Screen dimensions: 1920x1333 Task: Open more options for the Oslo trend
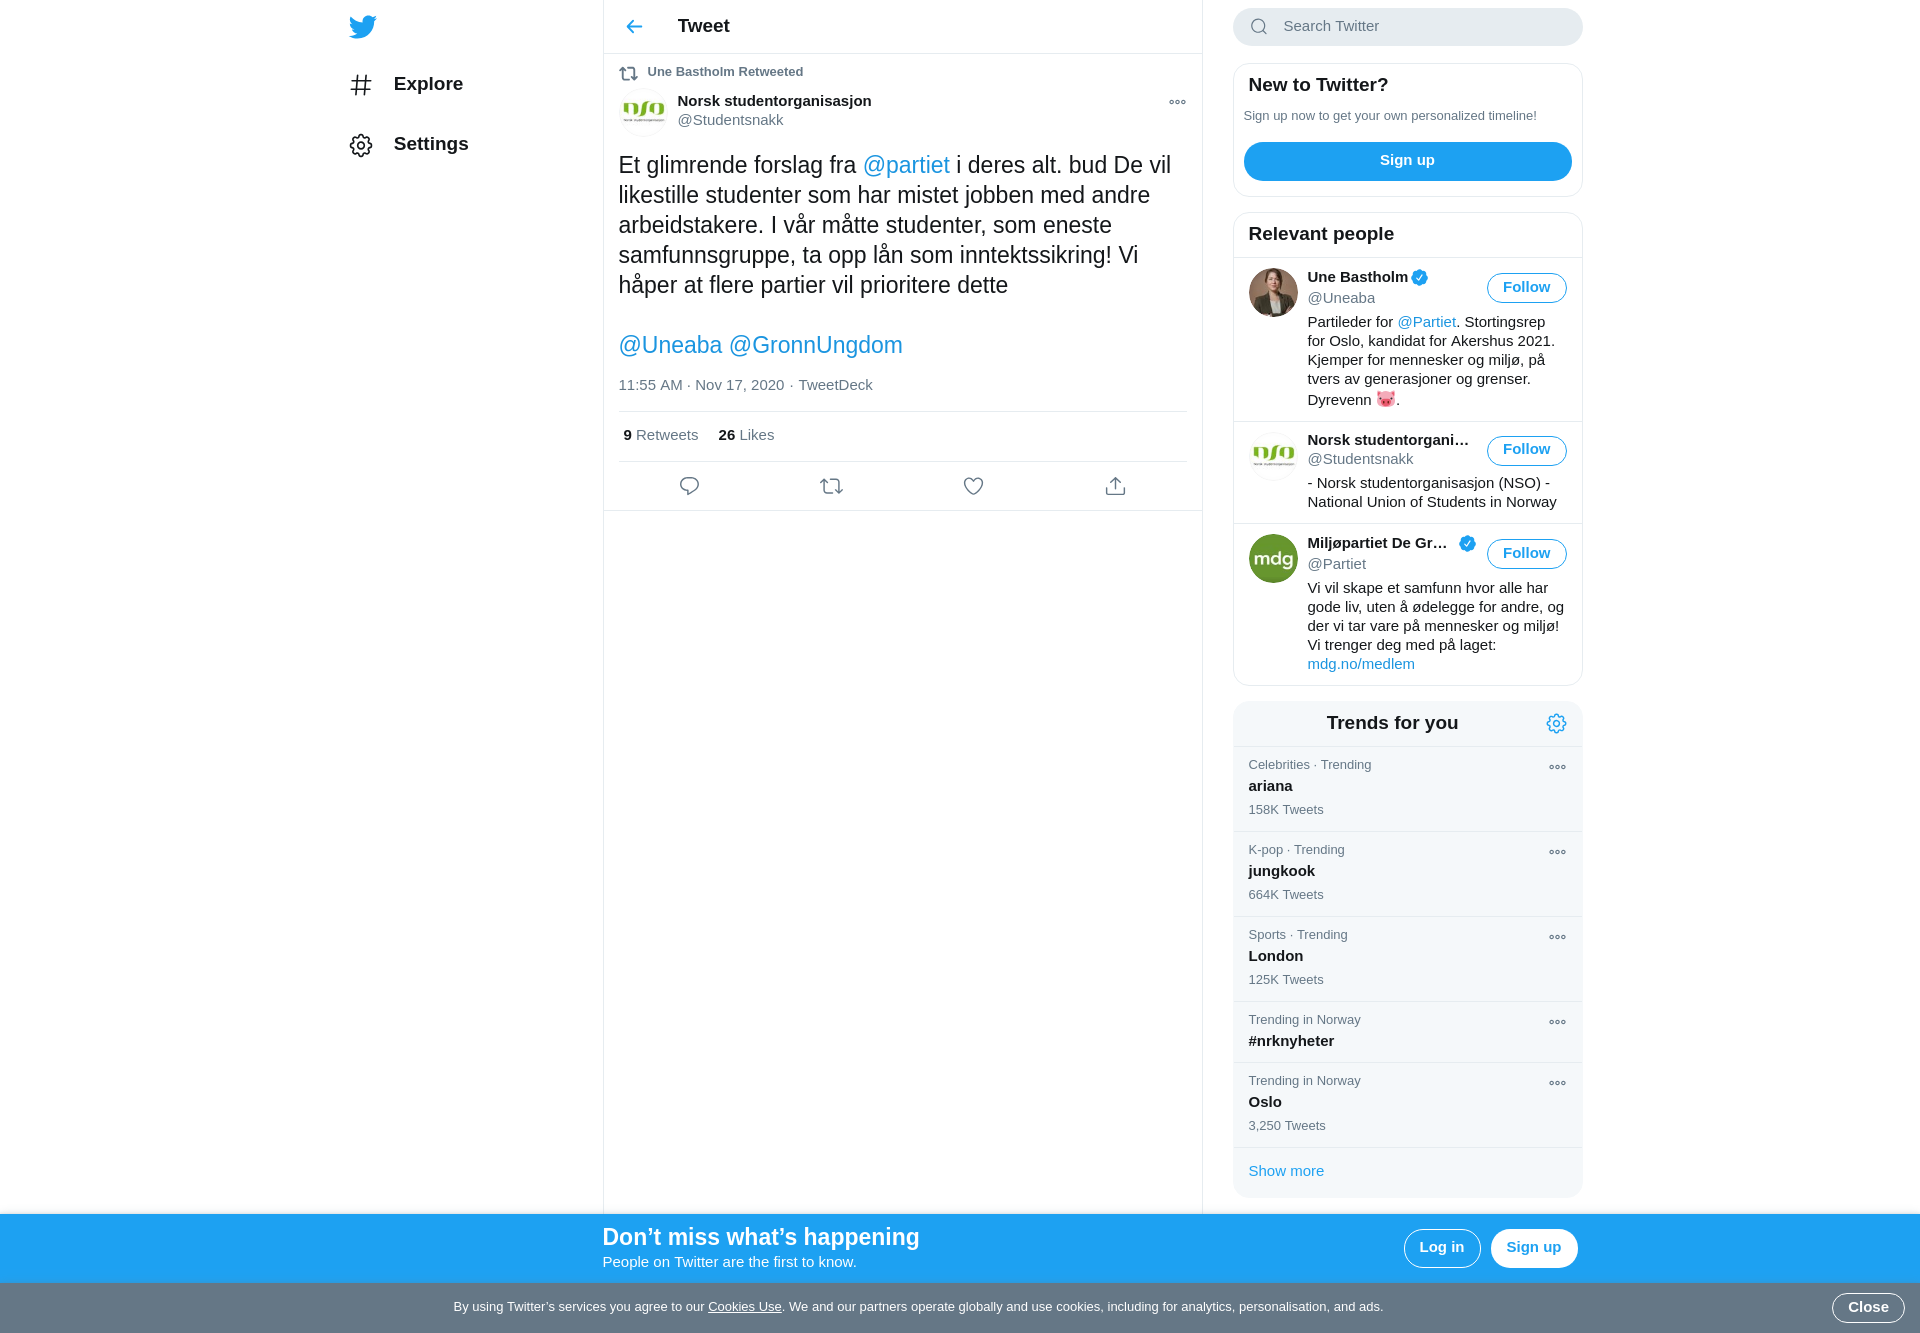[1557, 1083]
